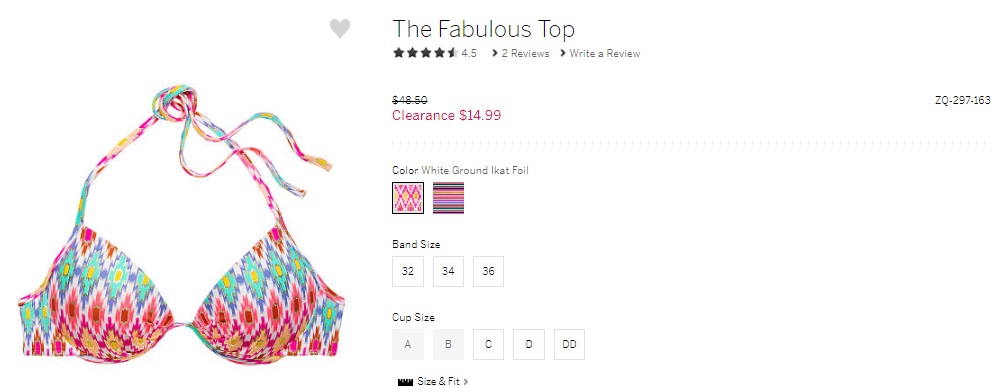996x392 pixels.
Task: Select band size 36
Action: point(488,271)
